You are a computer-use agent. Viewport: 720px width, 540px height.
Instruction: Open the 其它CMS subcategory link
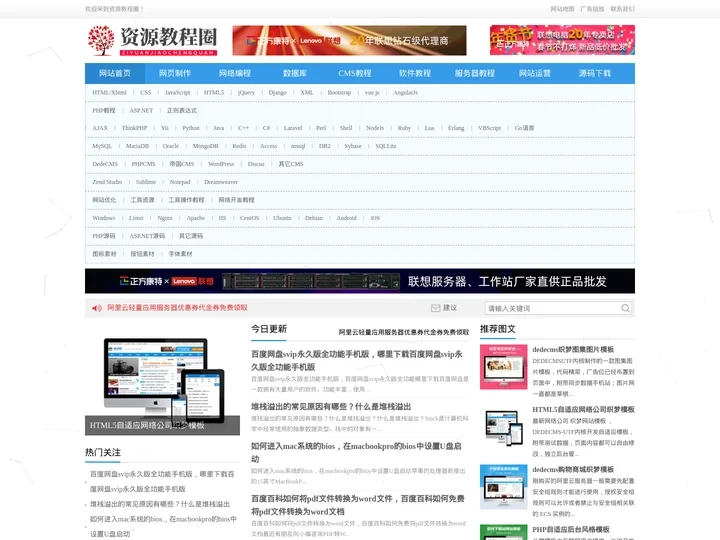[x=291, y=164]
